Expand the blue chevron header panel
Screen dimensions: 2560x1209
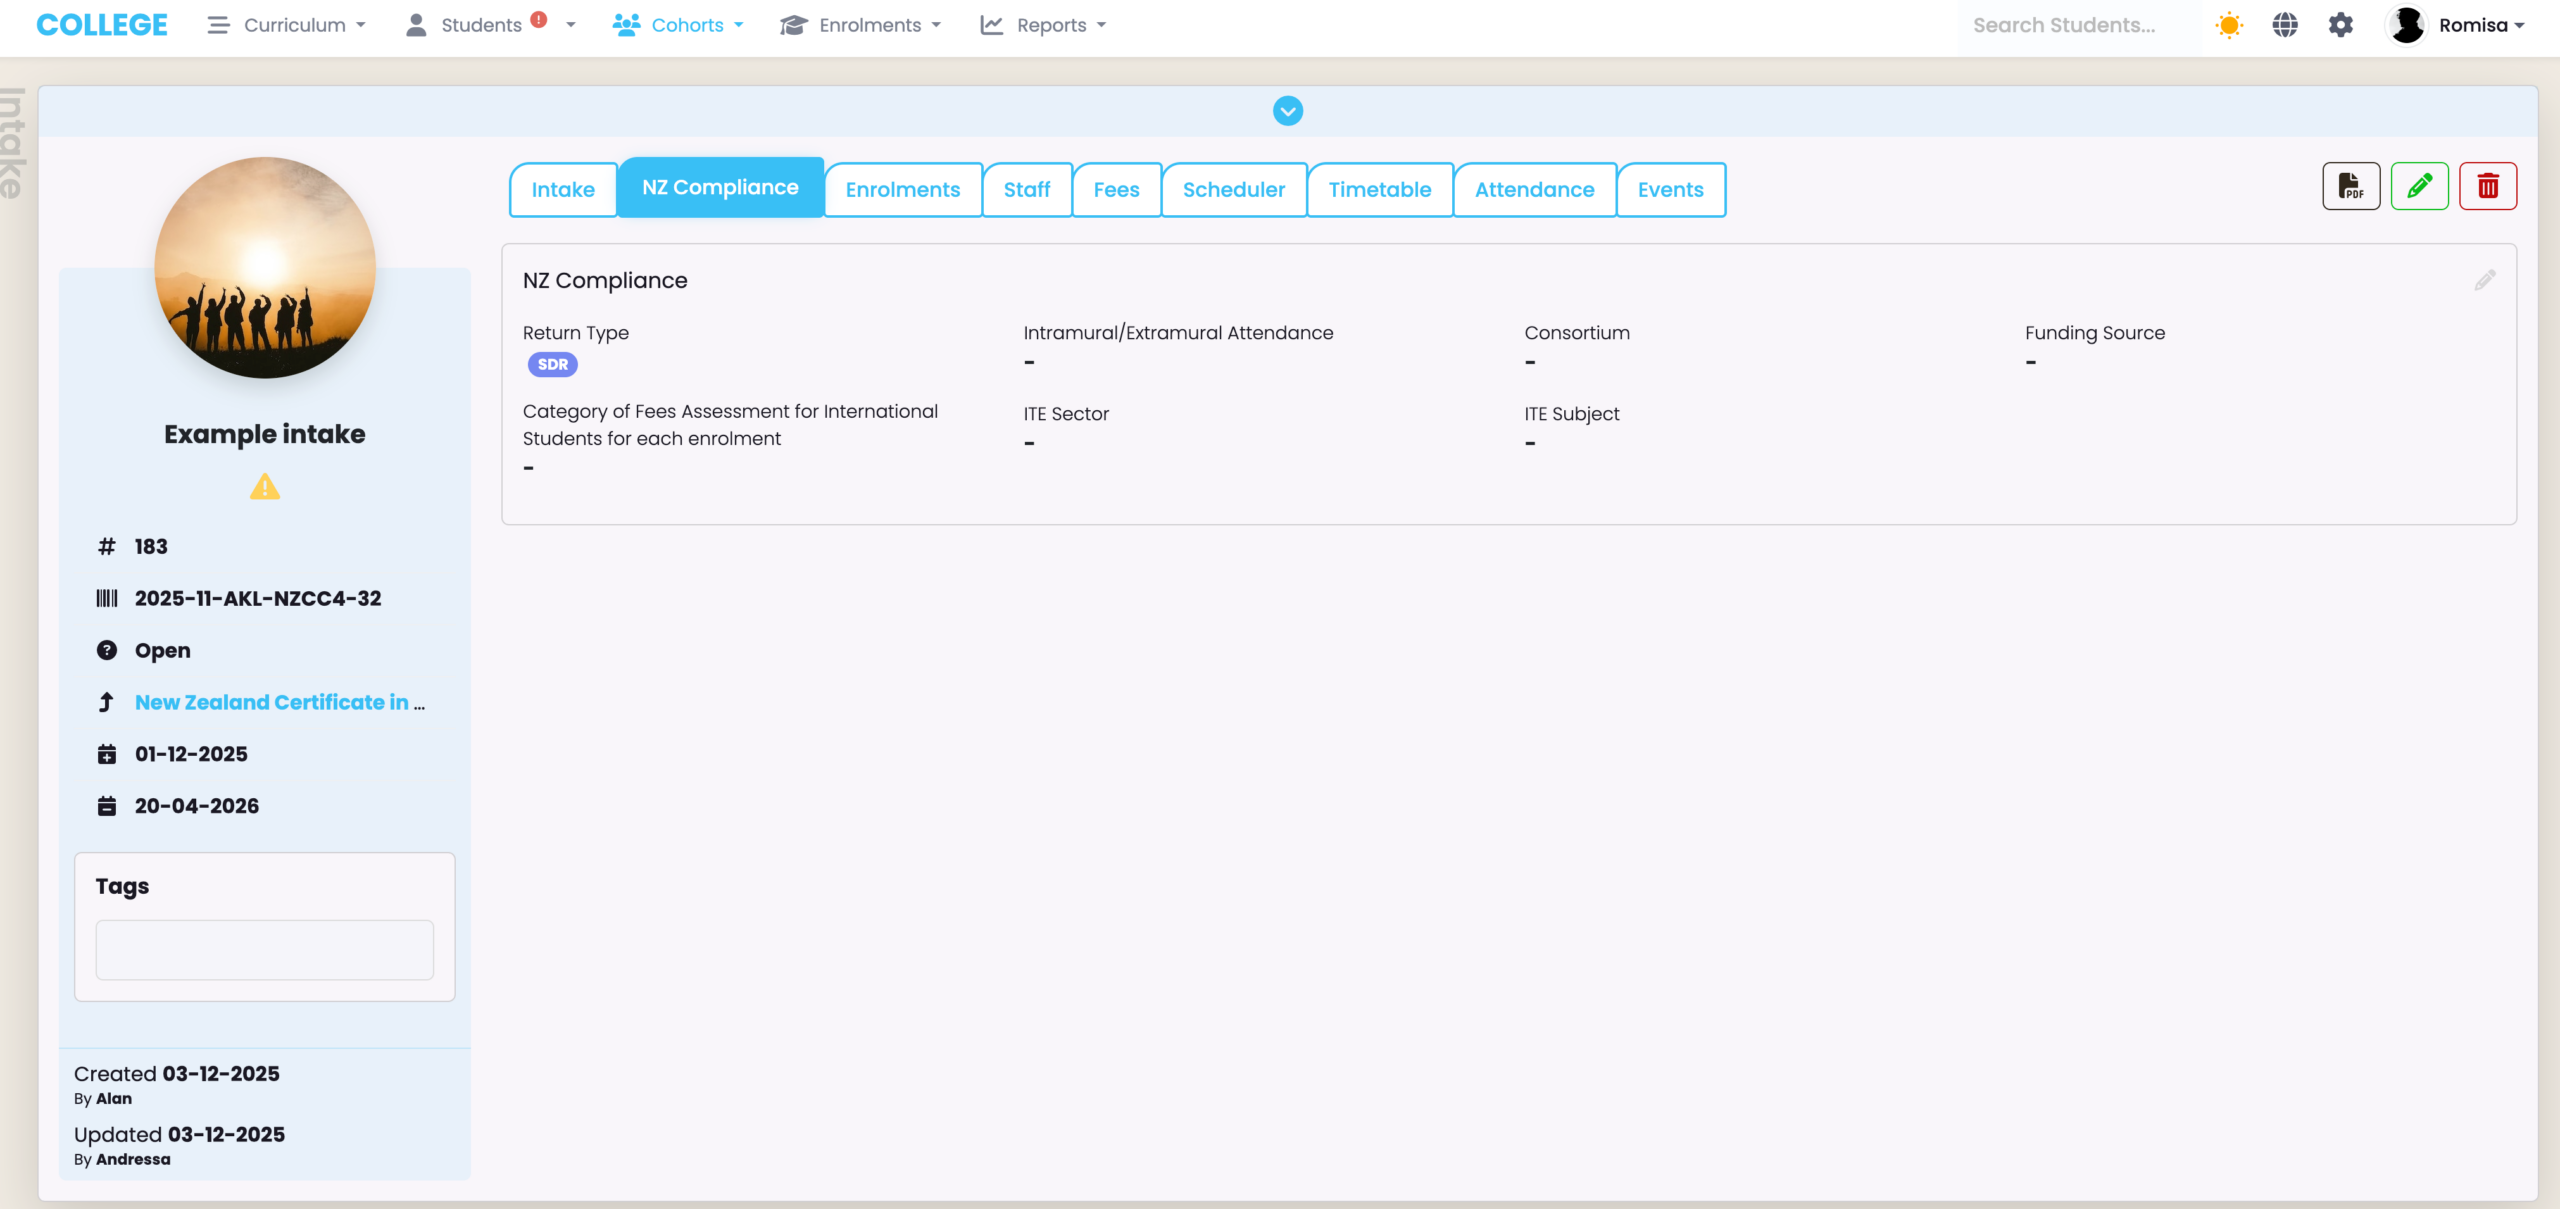[x=1287, y=111]
